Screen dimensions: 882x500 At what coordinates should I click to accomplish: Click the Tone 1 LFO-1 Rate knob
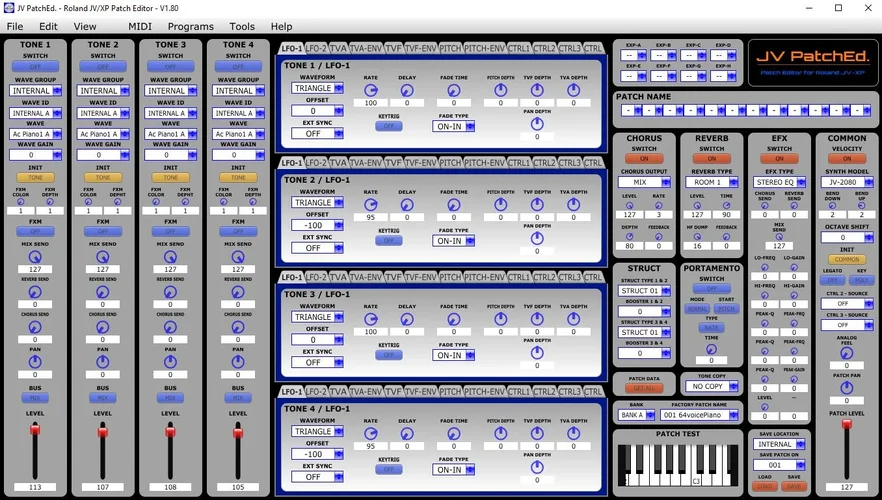371,90
